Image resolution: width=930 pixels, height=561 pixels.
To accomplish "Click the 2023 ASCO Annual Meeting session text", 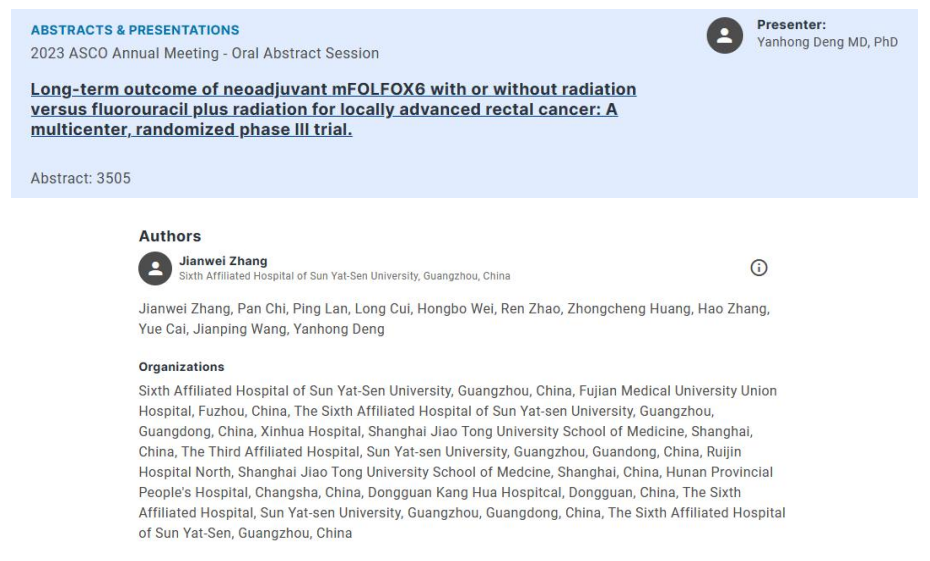I will pos(205,53).
